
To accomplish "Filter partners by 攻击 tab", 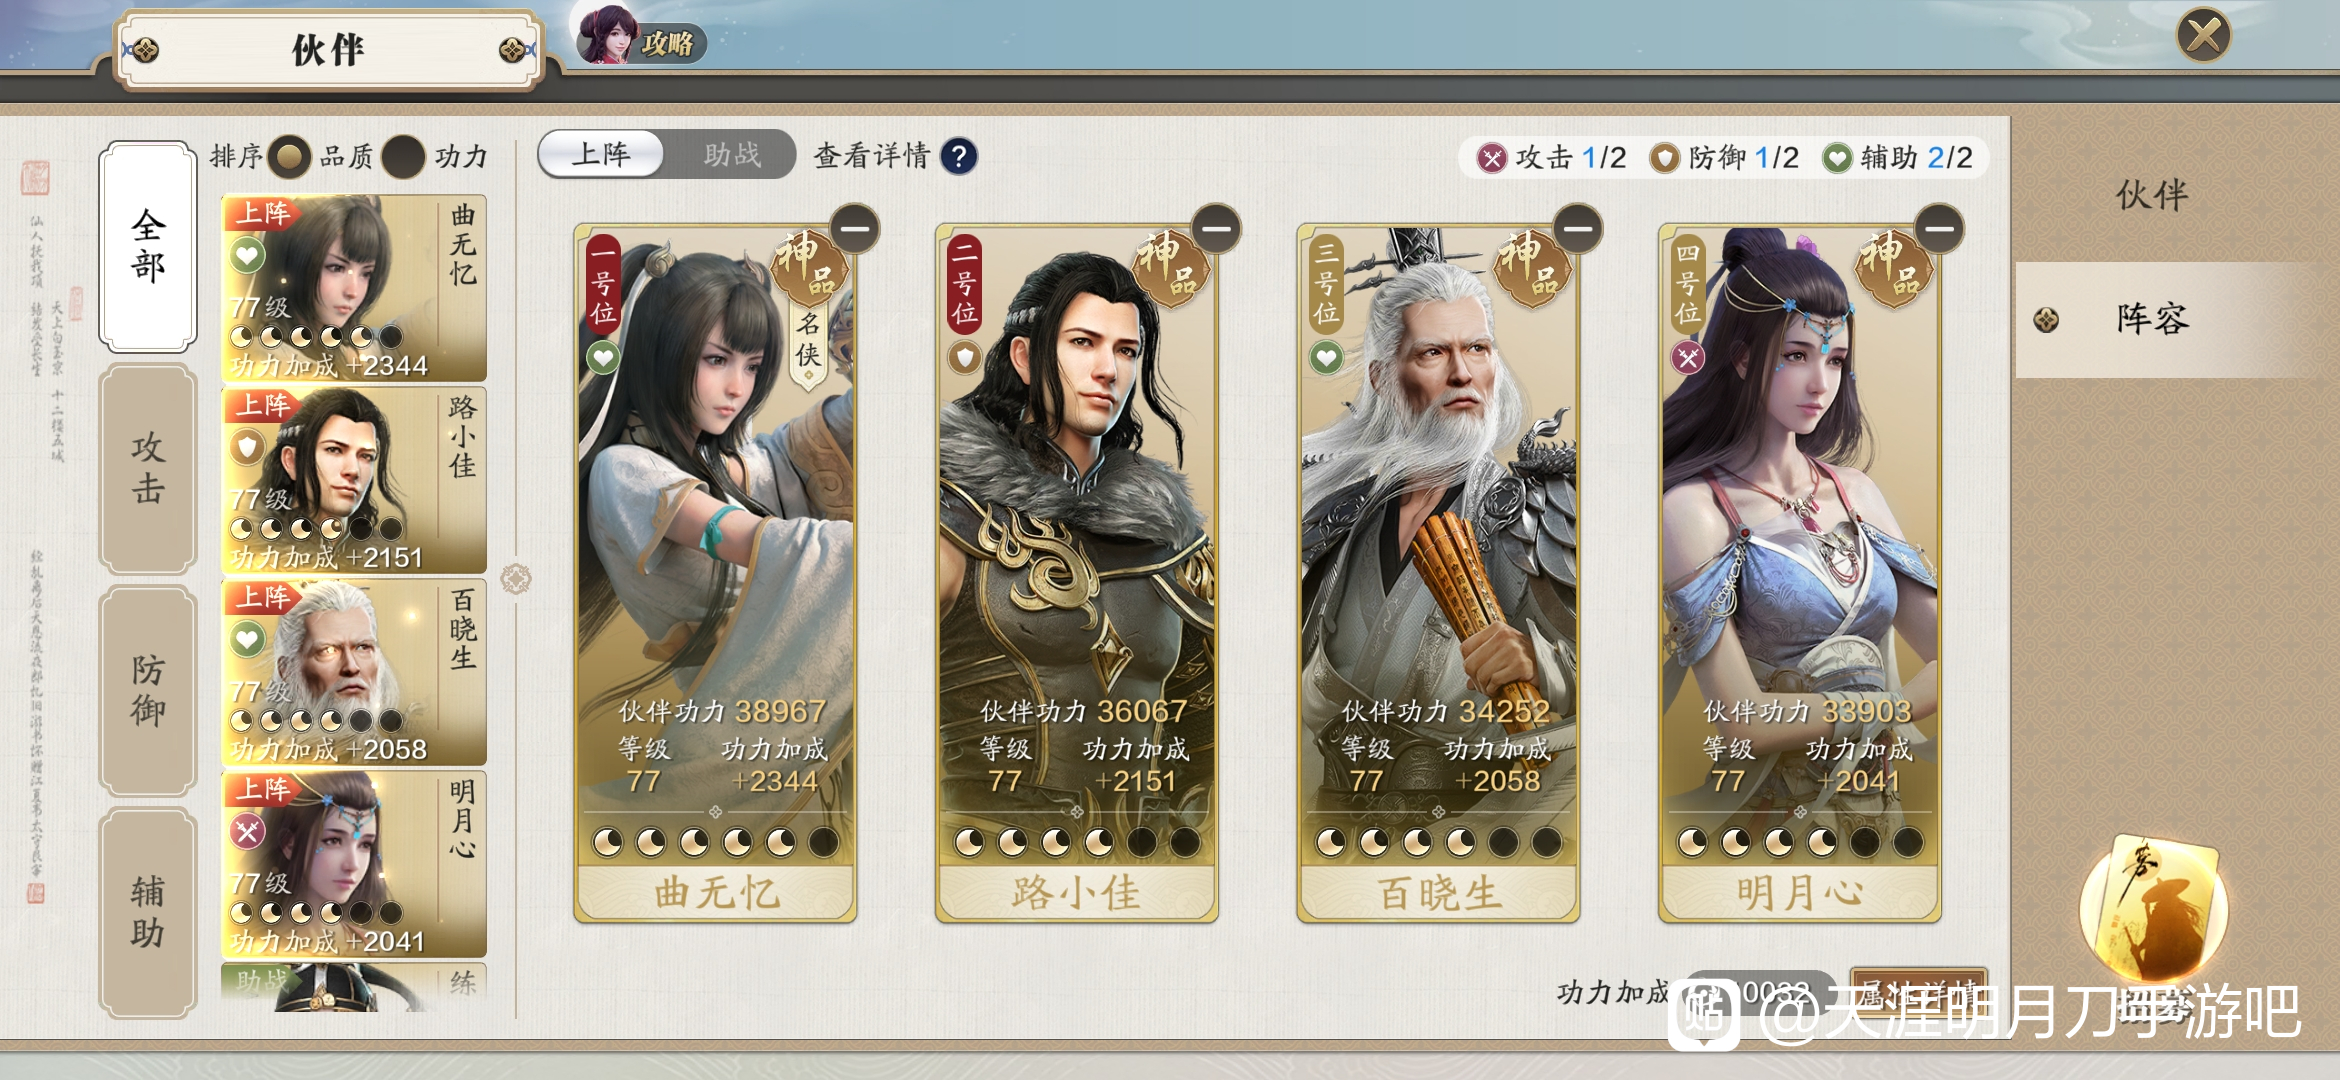I will [x=148, y=468].
